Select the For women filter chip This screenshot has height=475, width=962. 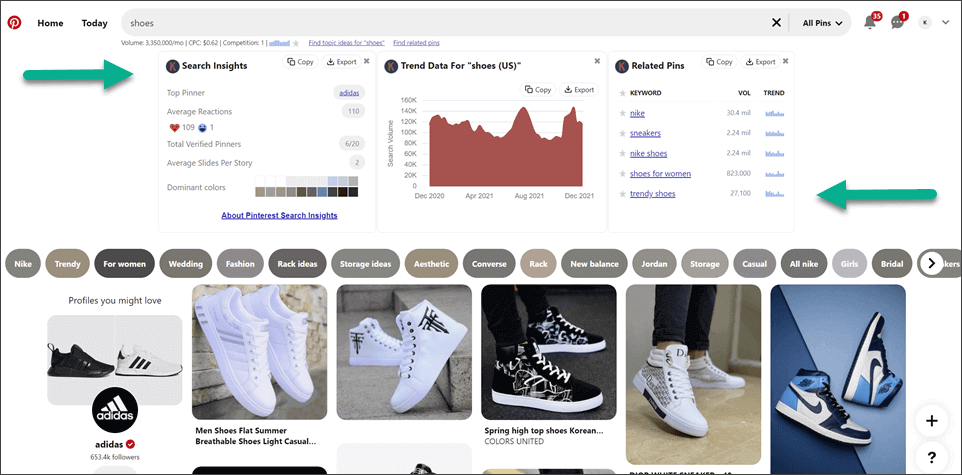pos(125,264)
